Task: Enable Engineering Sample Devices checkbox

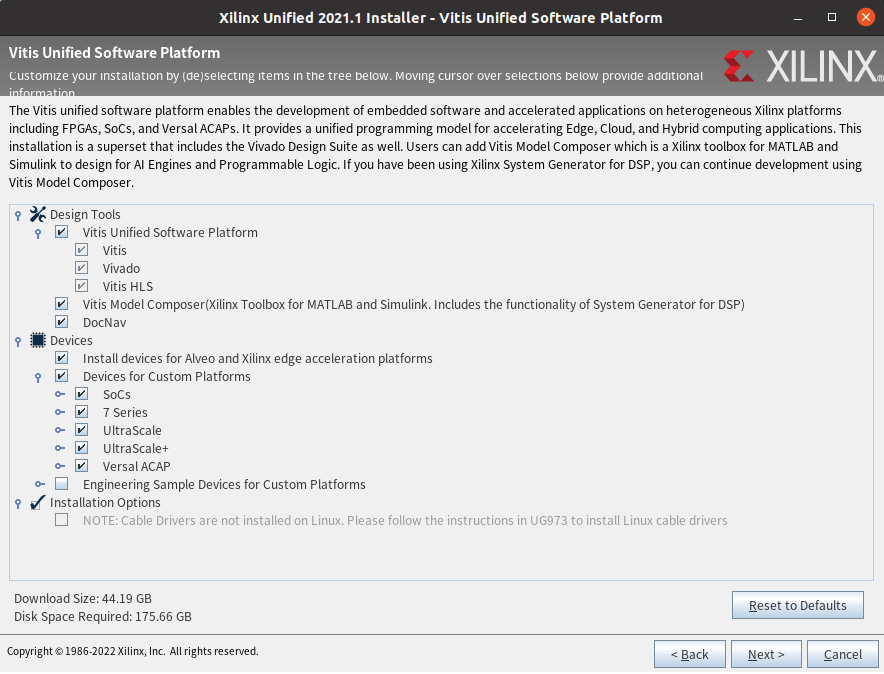Action: coord(61,484)
